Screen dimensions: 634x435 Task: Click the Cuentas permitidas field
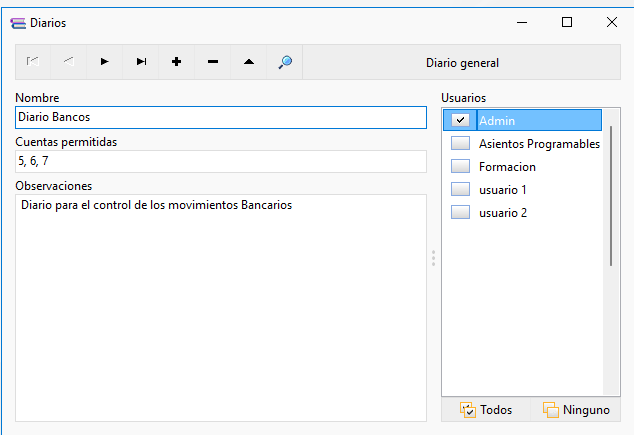pyautogui.click(x=221, y=161)
